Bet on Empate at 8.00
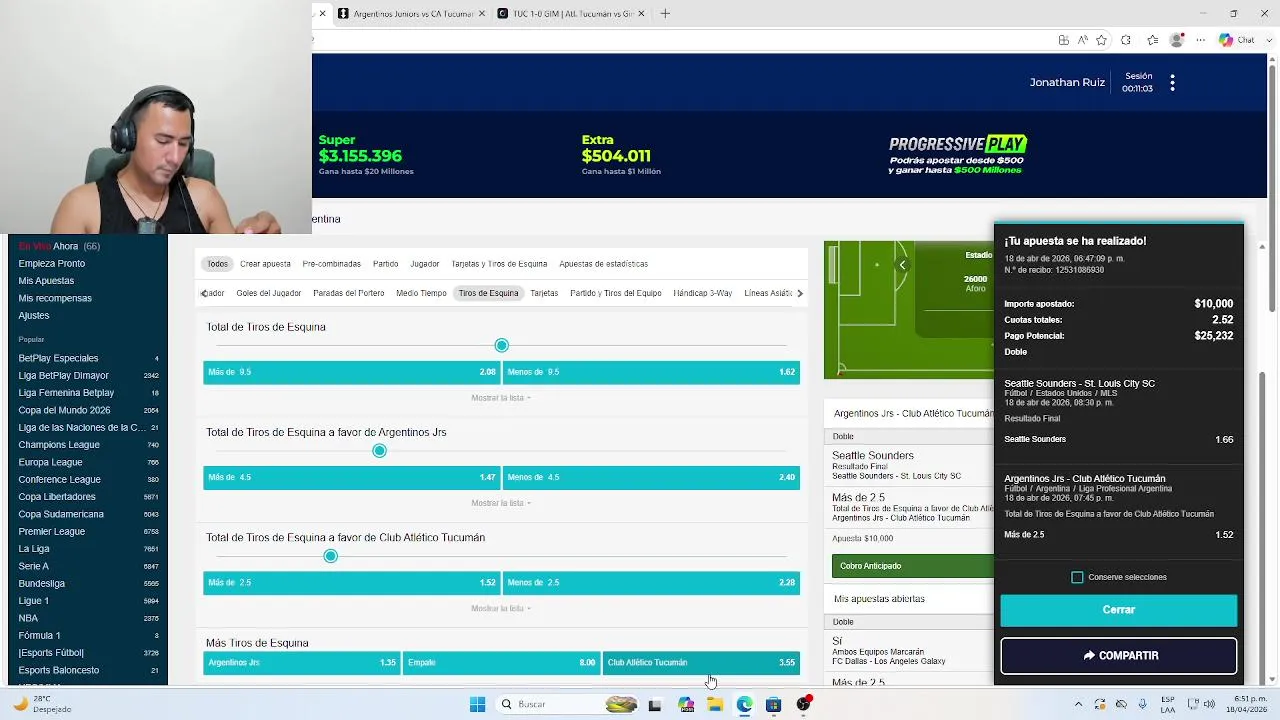The image size is (1280, 720). [501, 662]
